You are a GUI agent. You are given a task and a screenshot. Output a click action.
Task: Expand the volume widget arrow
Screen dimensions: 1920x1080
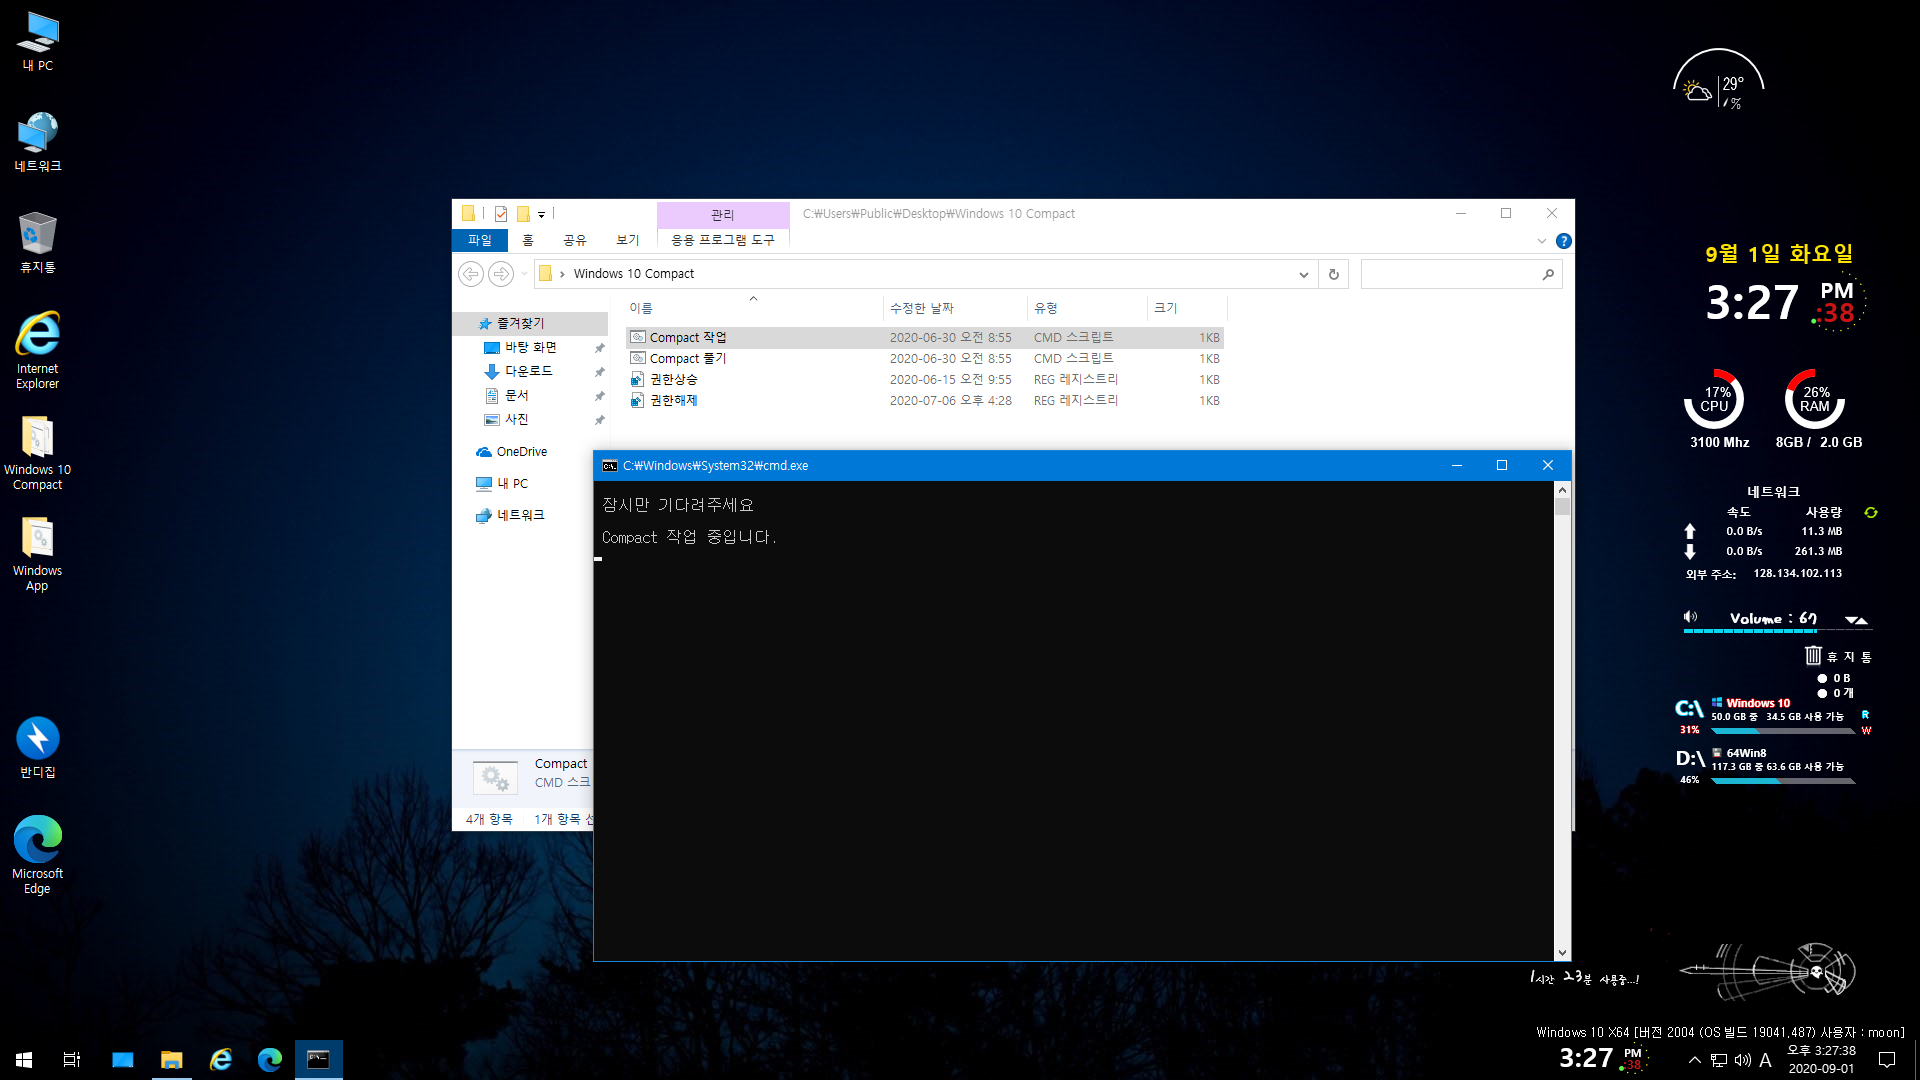pos(1857,620)
